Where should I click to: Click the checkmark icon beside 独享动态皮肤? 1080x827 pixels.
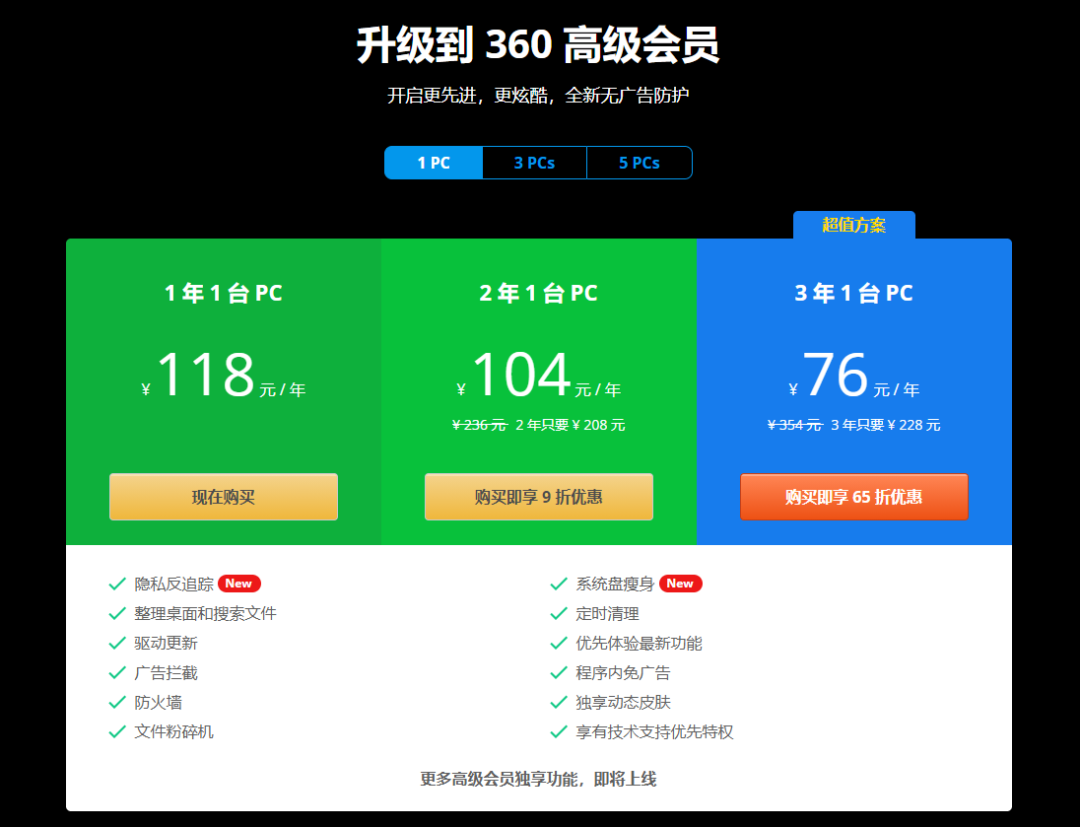(557, 702)
